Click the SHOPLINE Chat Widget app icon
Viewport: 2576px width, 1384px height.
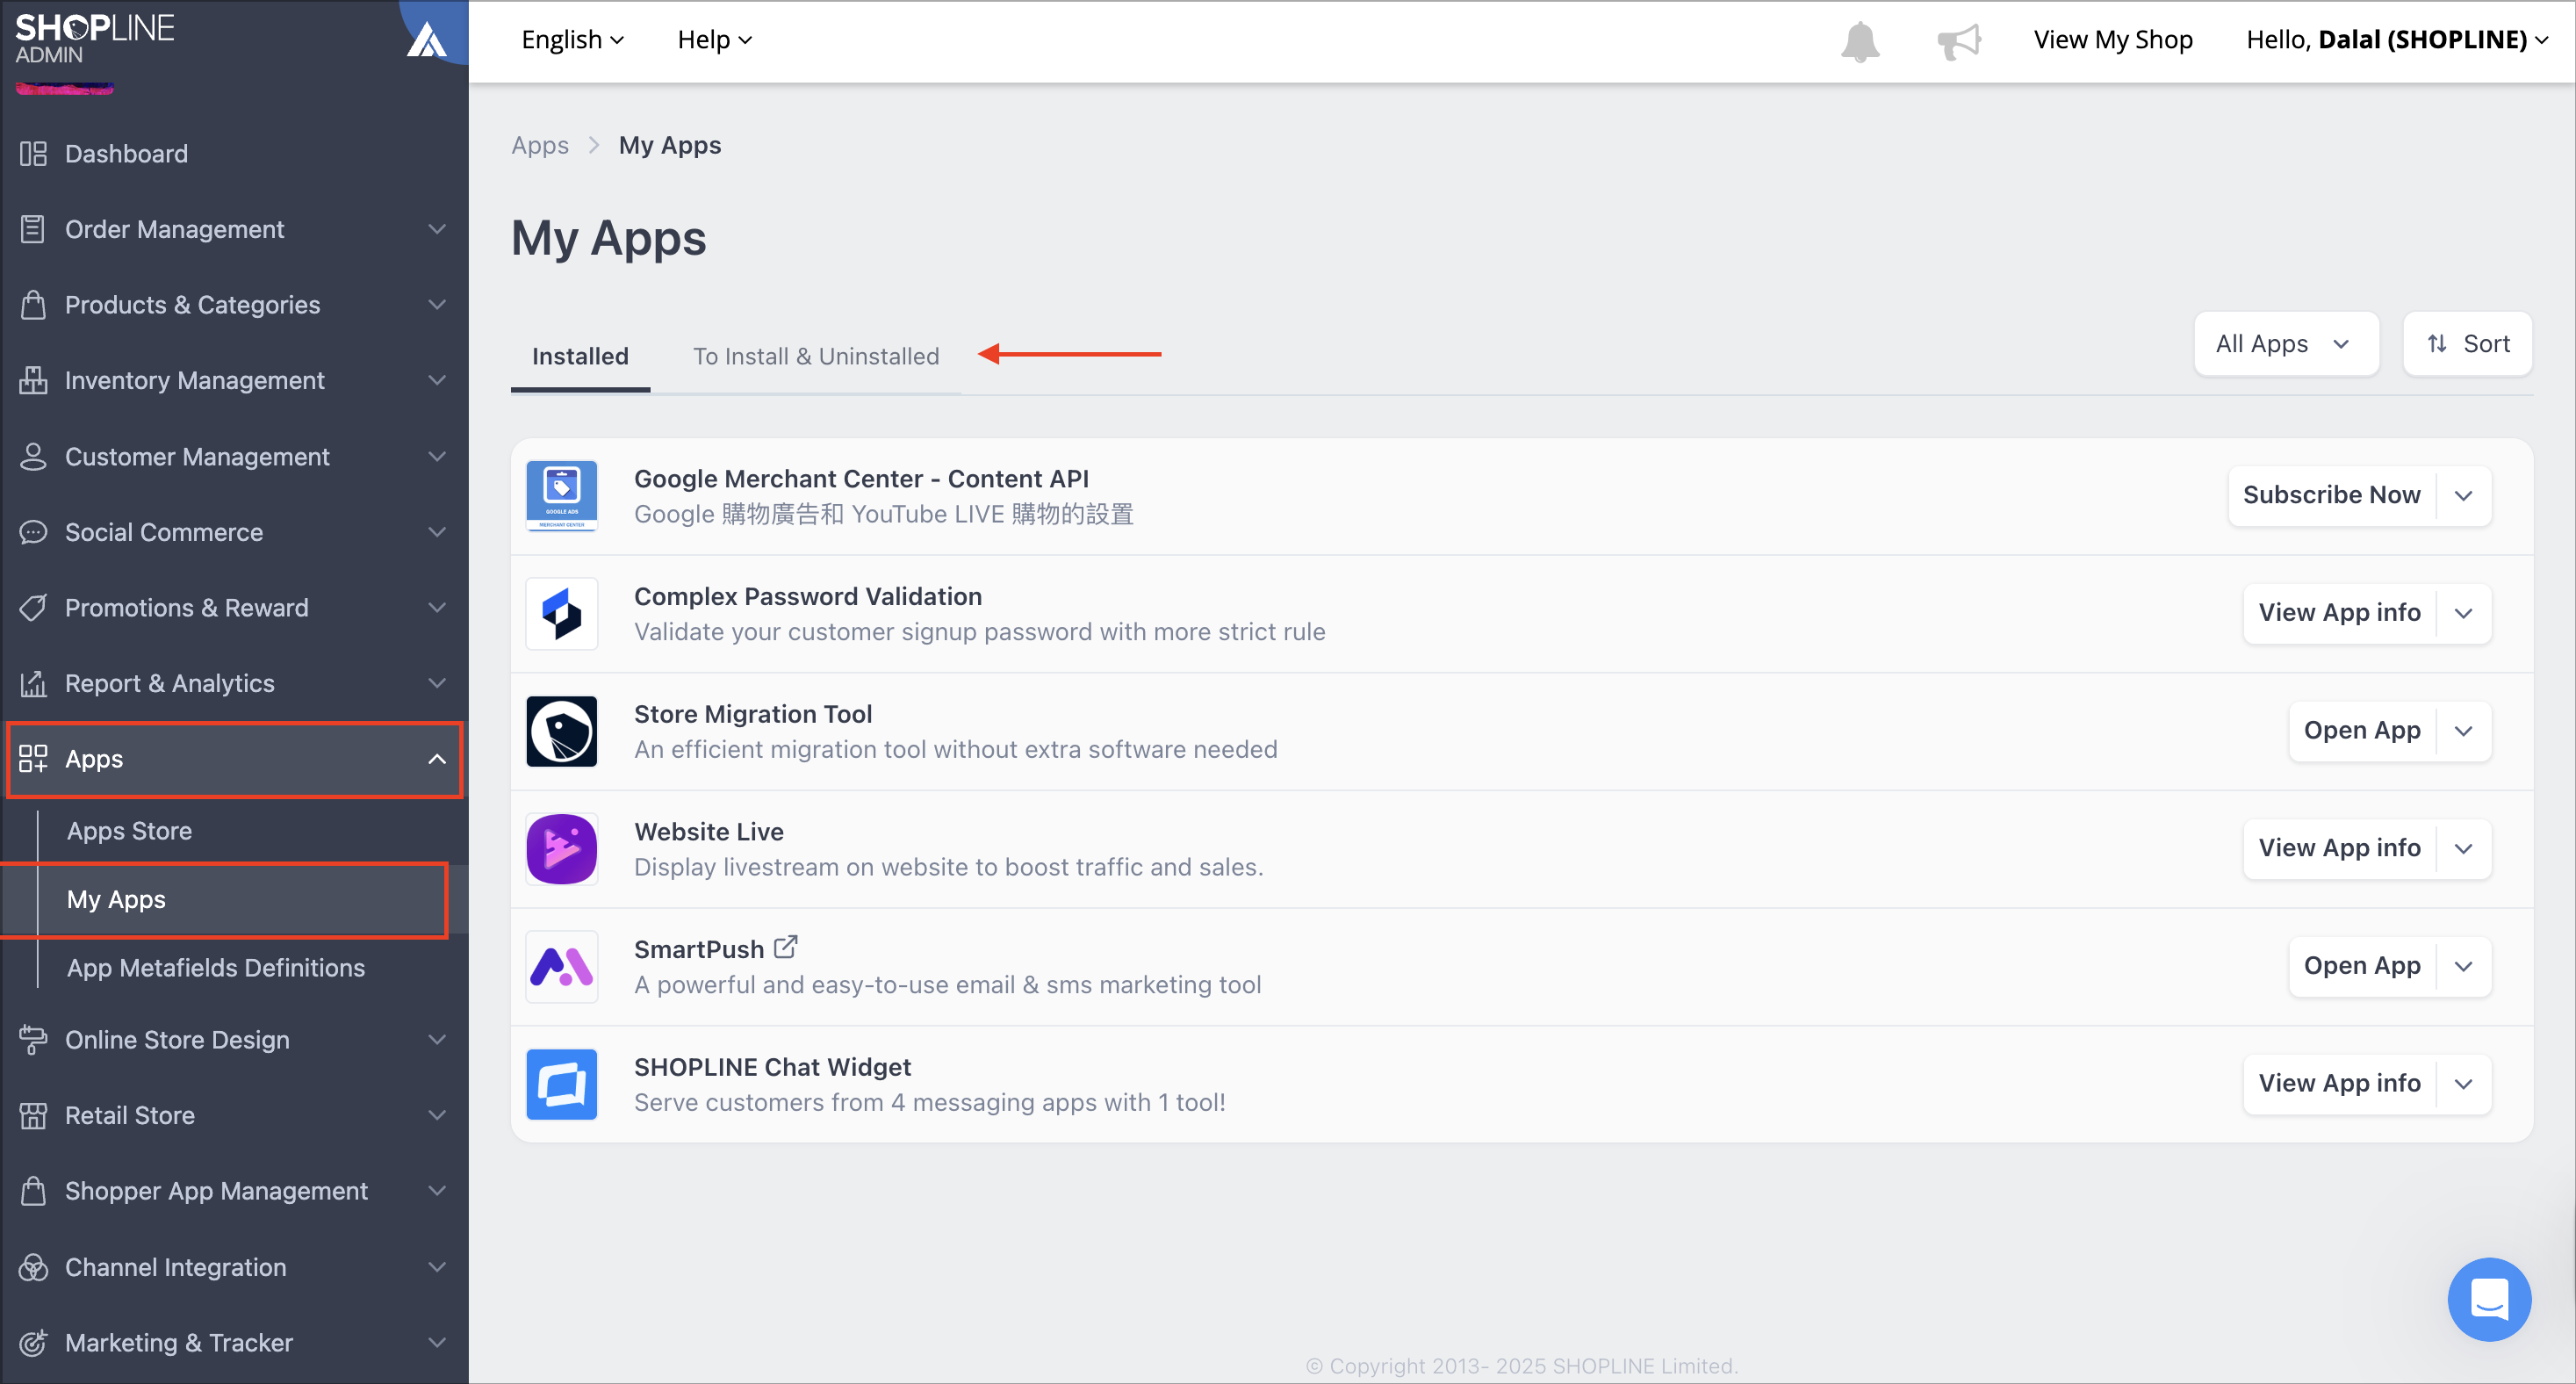(562, 1084)
